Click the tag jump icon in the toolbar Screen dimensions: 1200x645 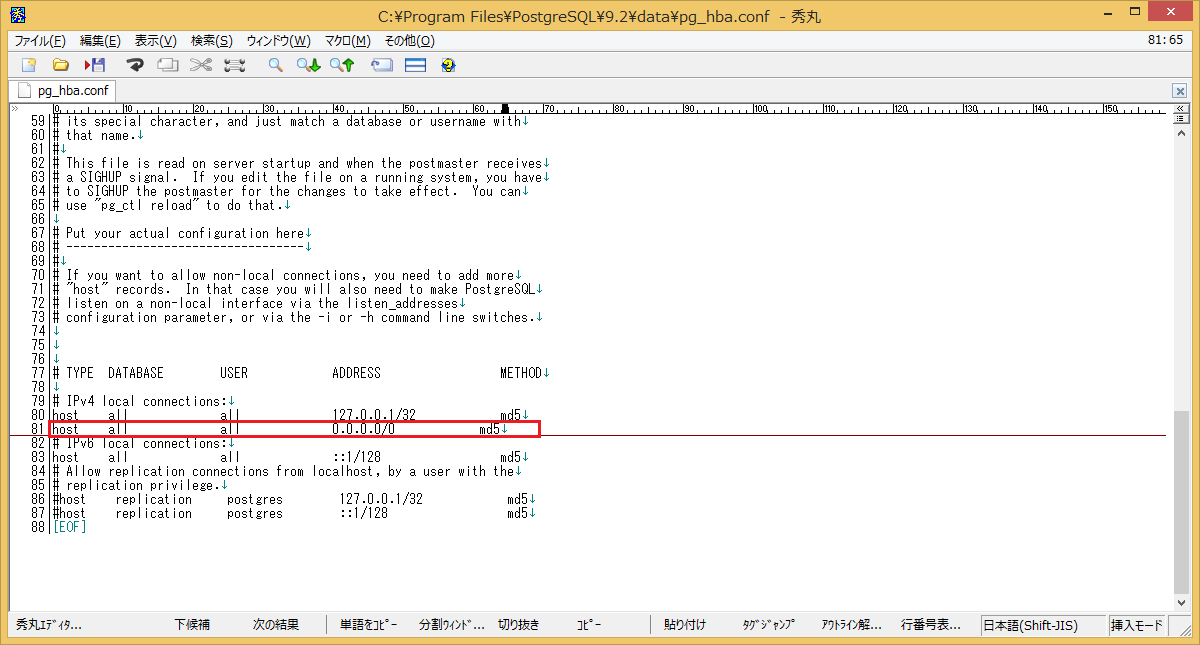(382, 65)
